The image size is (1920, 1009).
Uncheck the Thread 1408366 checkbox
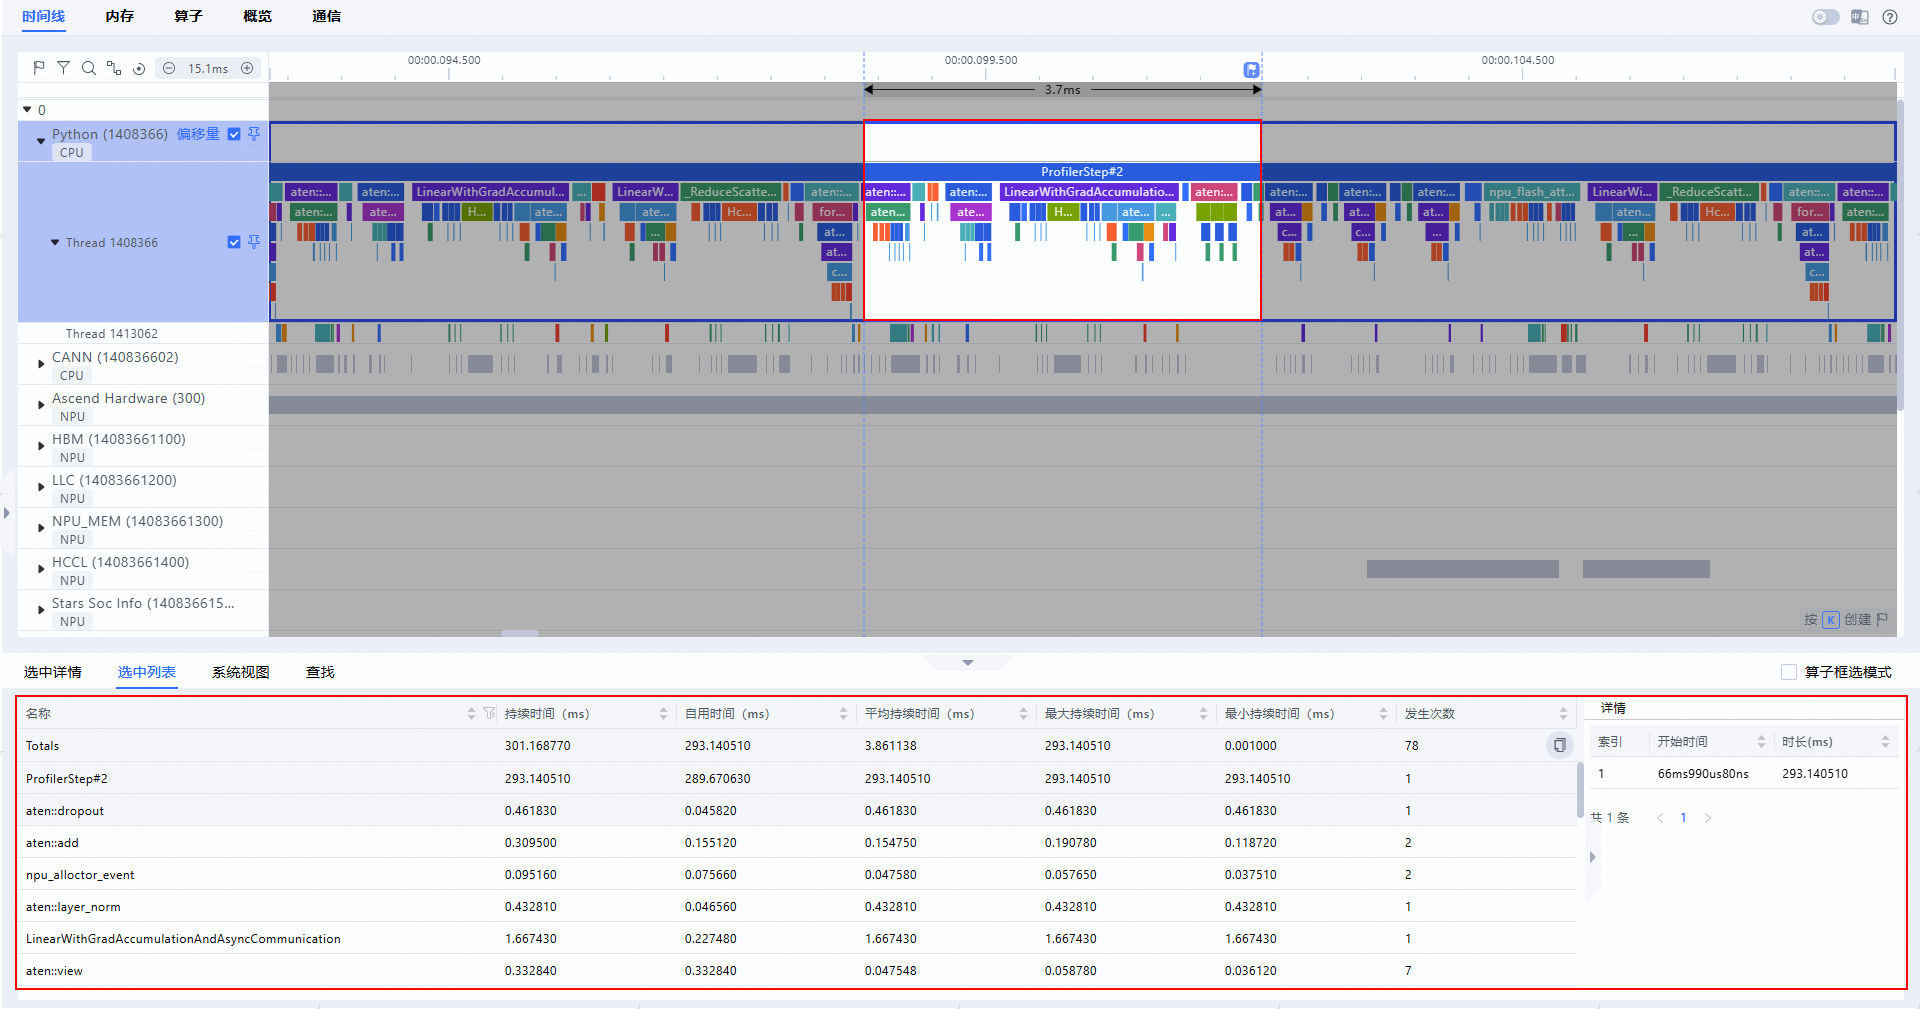point(234,242)
